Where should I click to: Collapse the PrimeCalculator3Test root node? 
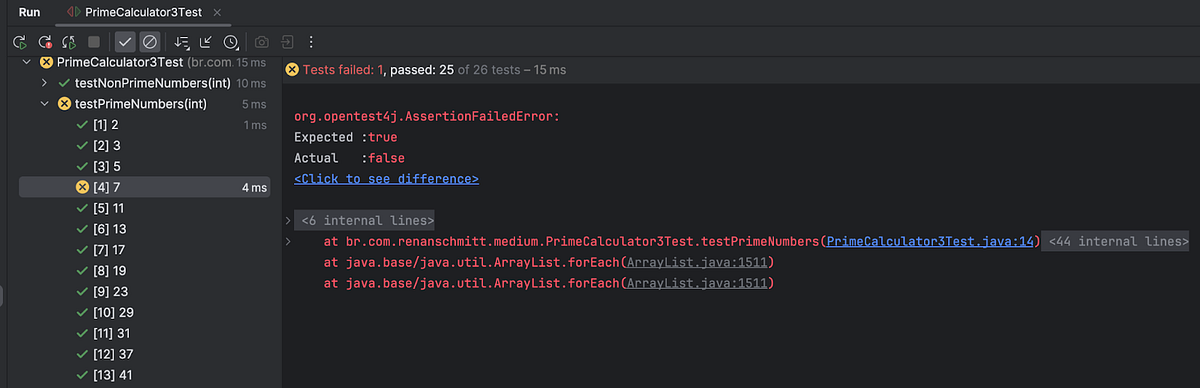[x=25, y=63]
